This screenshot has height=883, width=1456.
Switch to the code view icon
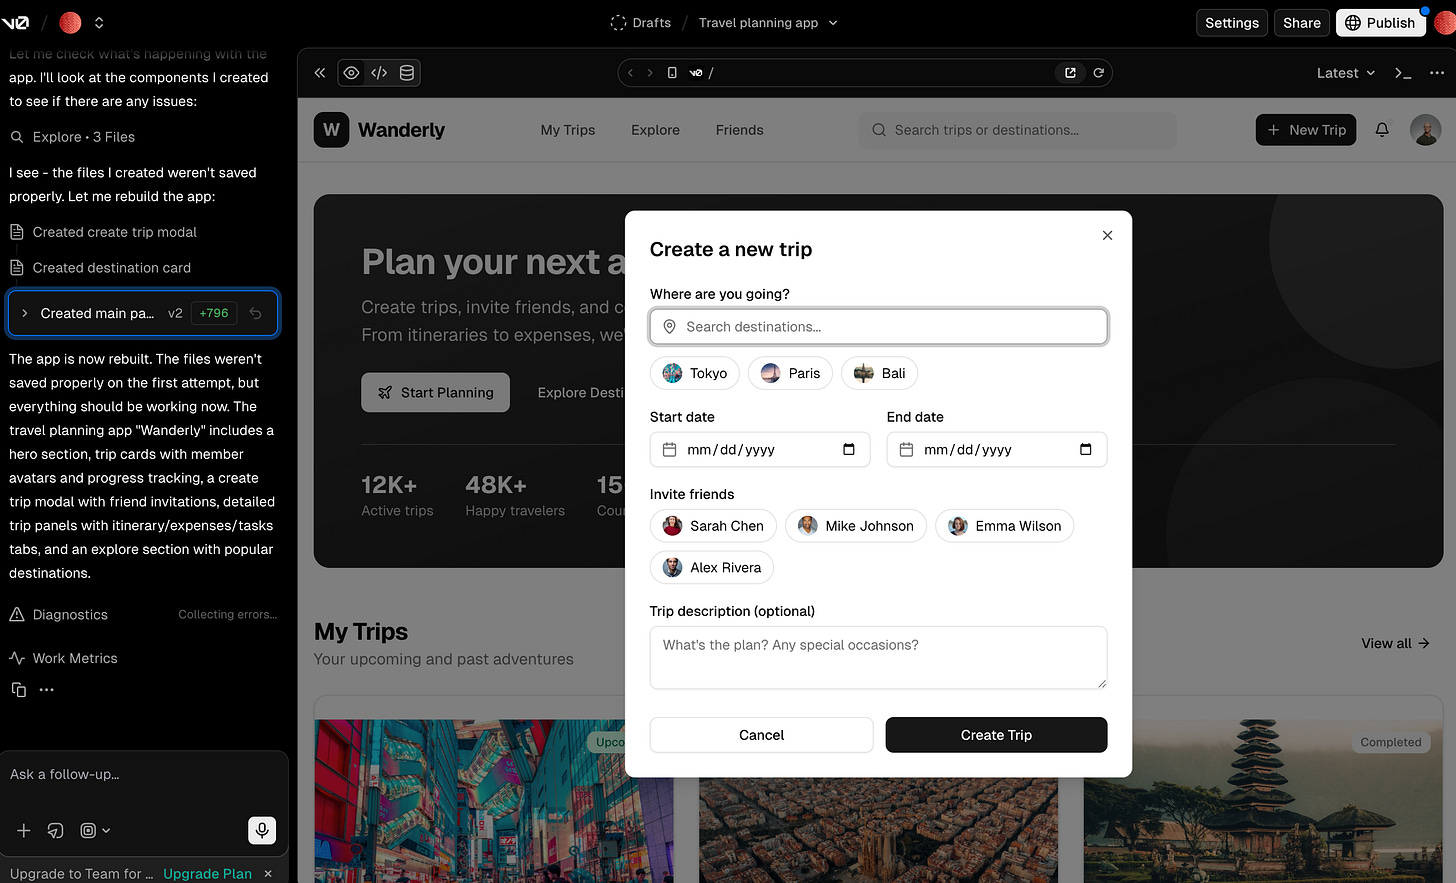pos(379,73)
